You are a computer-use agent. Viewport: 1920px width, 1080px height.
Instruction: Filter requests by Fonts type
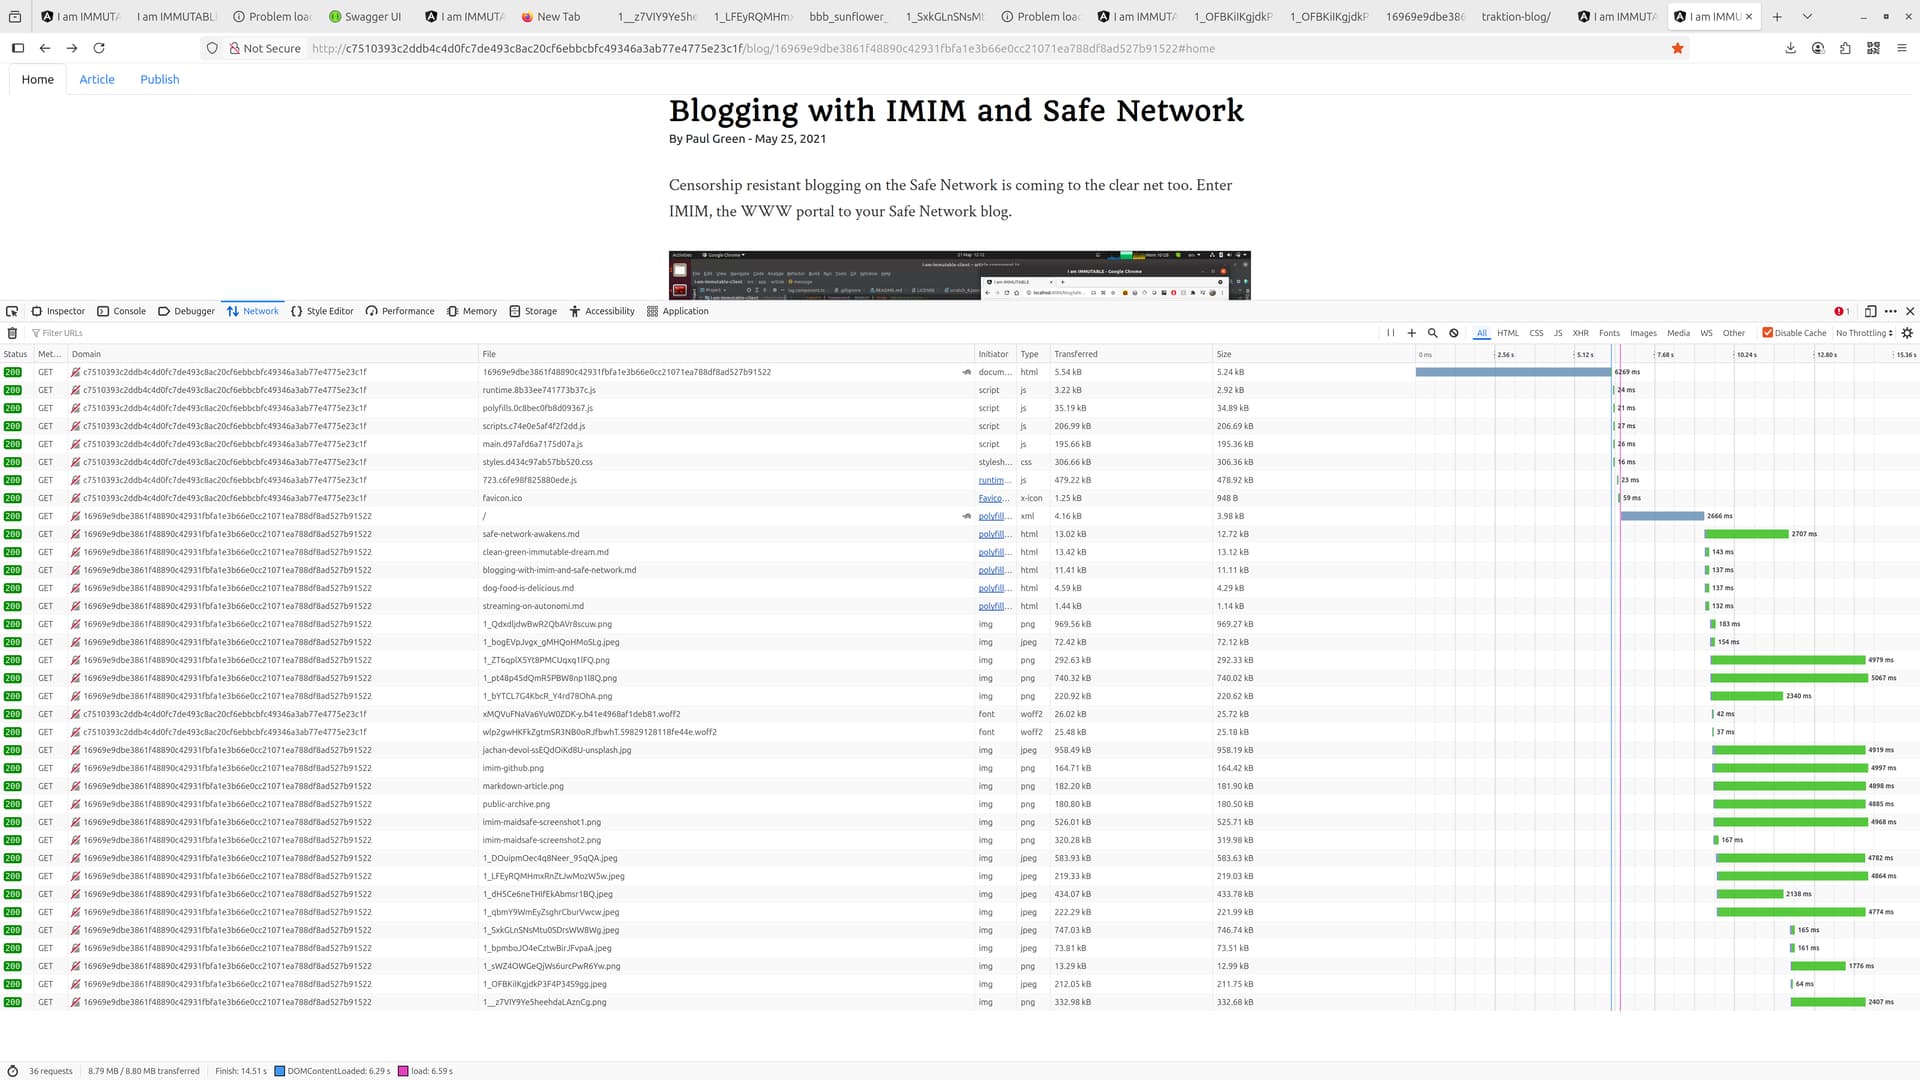point(1609,333)
